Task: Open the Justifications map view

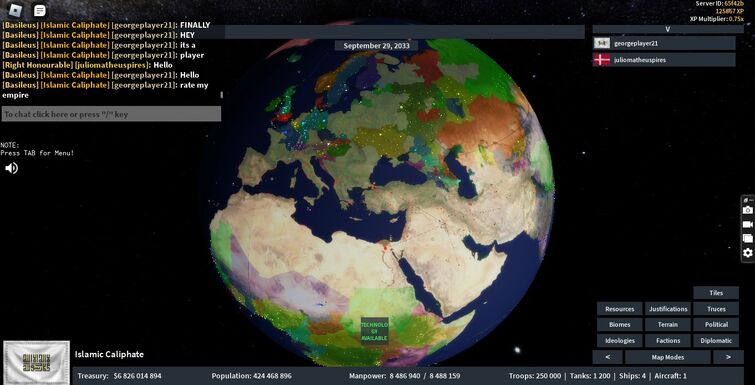Action: [x=668, y=309]
